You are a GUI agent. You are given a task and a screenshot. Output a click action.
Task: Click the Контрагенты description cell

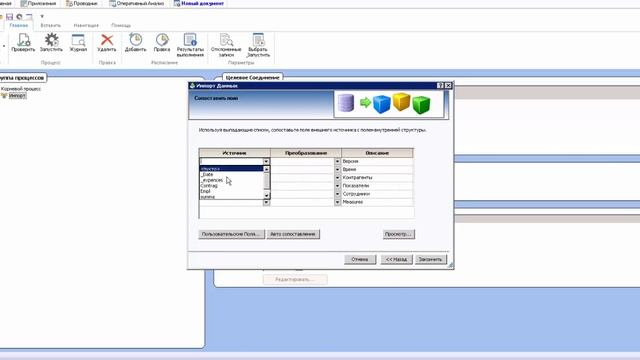[377, 178]
